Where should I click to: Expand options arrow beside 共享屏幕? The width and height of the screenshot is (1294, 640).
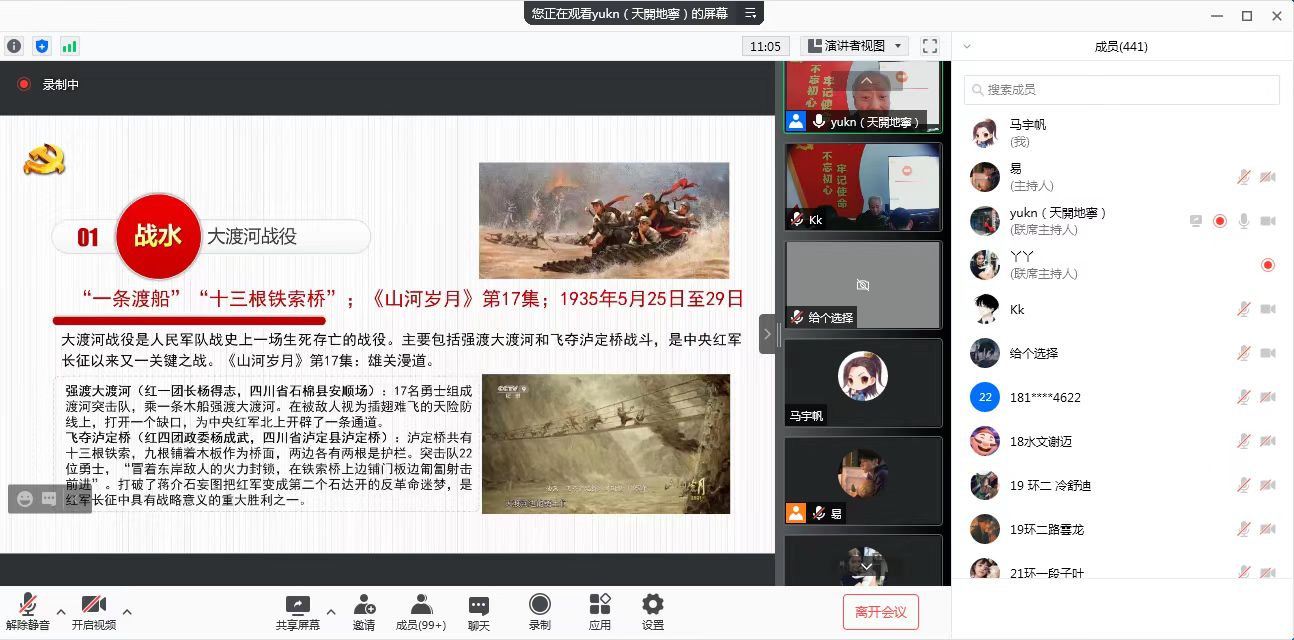tap(331, 611)
